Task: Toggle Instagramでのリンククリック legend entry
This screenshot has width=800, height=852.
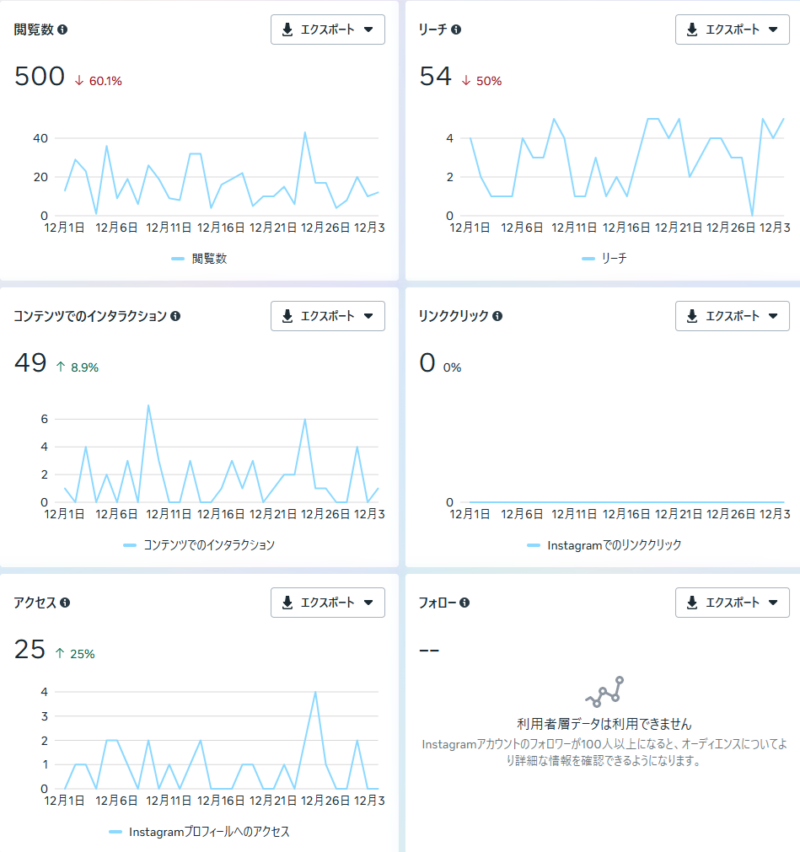Action: click(x=604, y=546)
